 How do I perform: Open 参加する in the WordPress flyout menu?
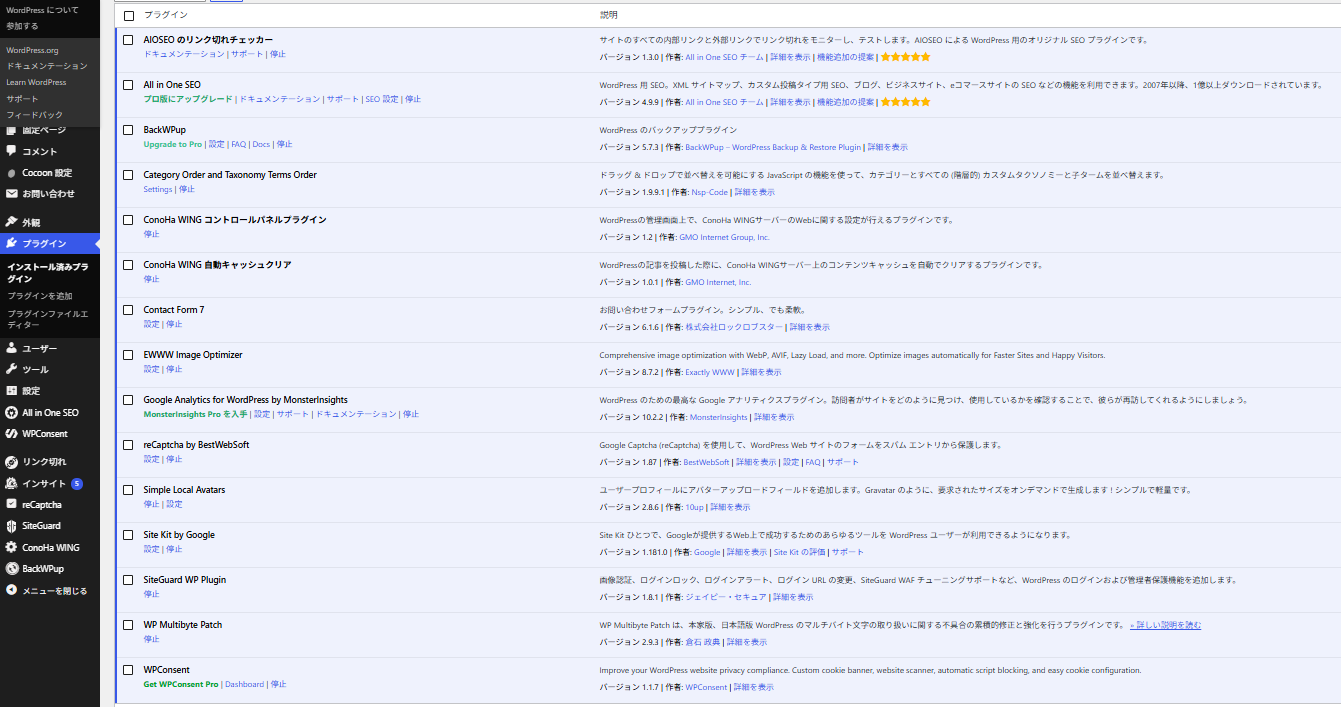22,26
